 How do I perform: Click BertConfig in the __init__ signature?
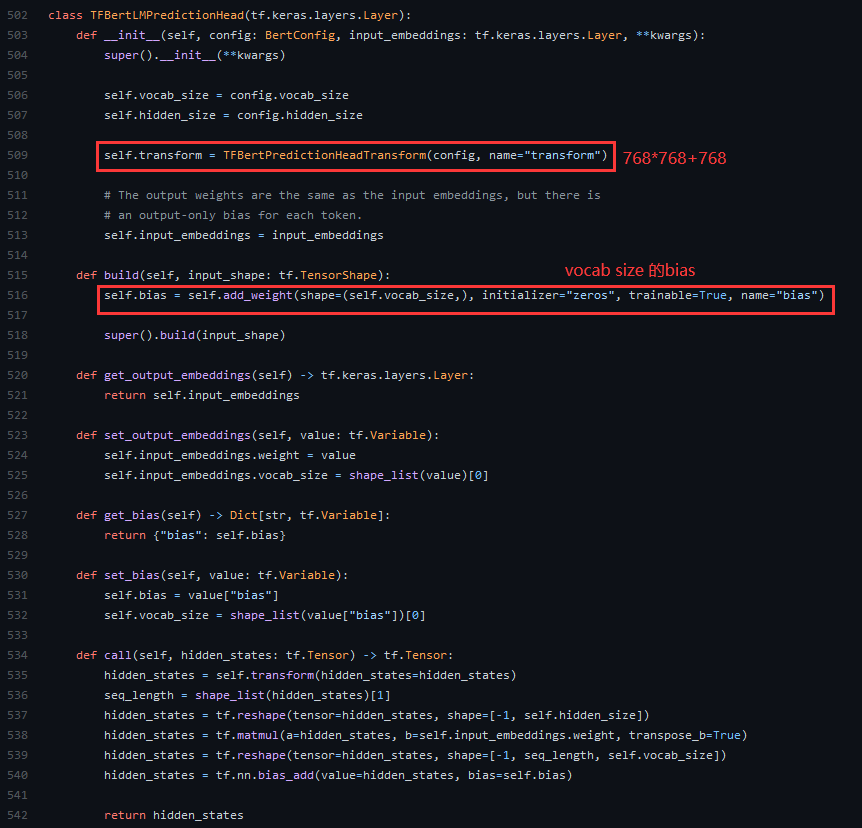300,35
